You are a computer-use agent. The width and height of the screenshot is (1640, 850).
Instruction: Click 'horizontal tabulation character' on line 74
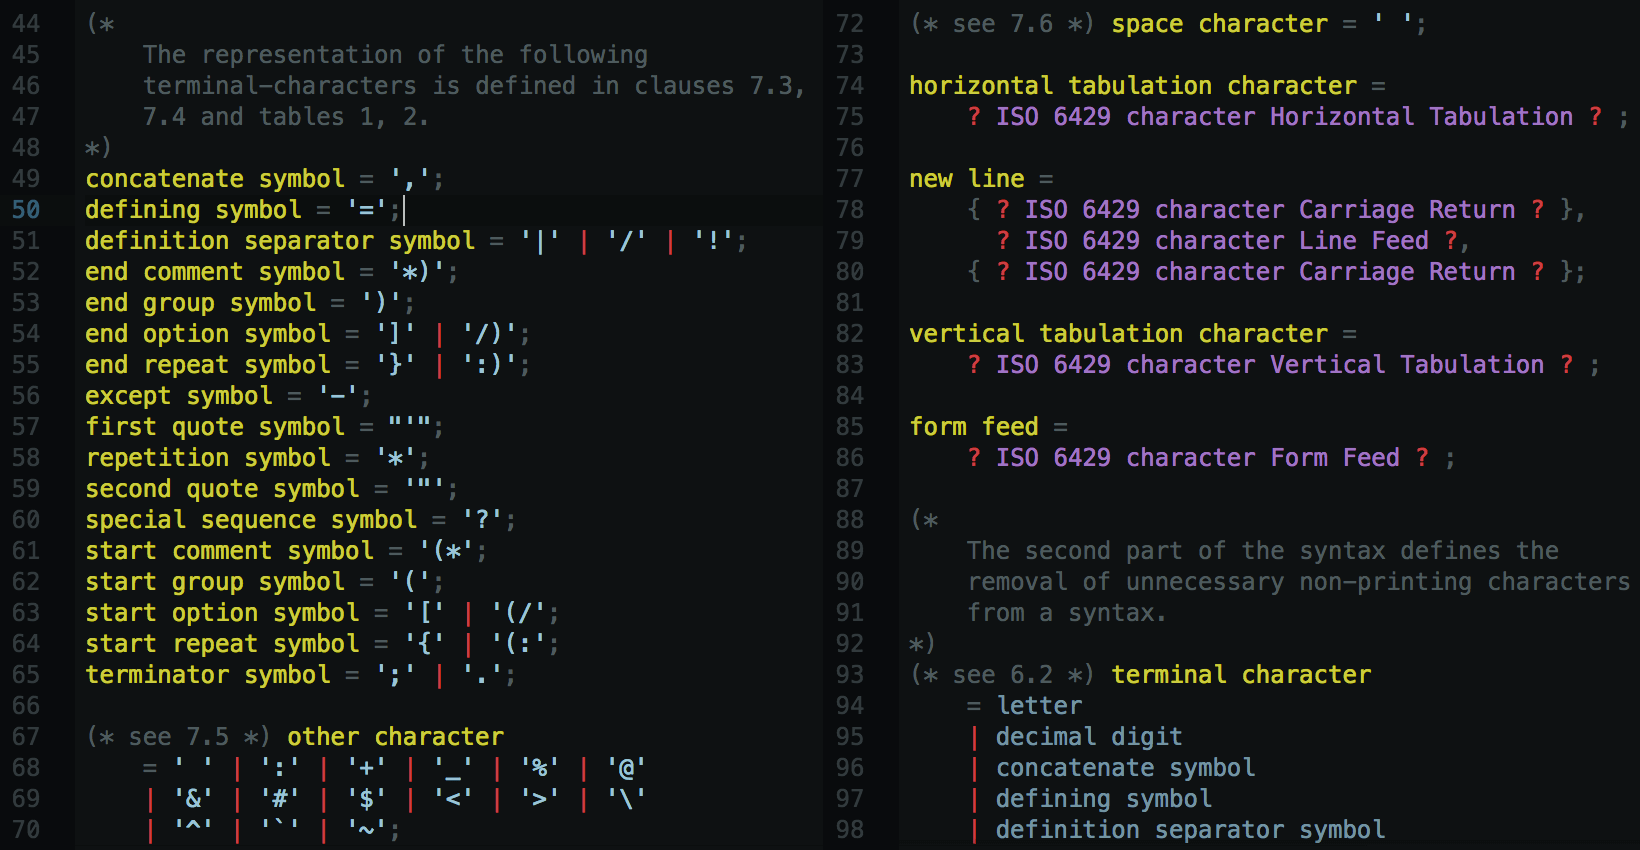[x=1133, y=85]
